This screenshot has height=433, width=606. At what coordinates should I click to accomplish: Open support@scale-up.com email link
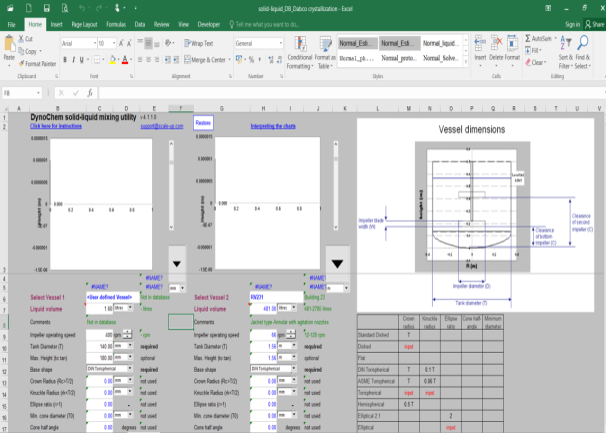click(x=162, y=126)
